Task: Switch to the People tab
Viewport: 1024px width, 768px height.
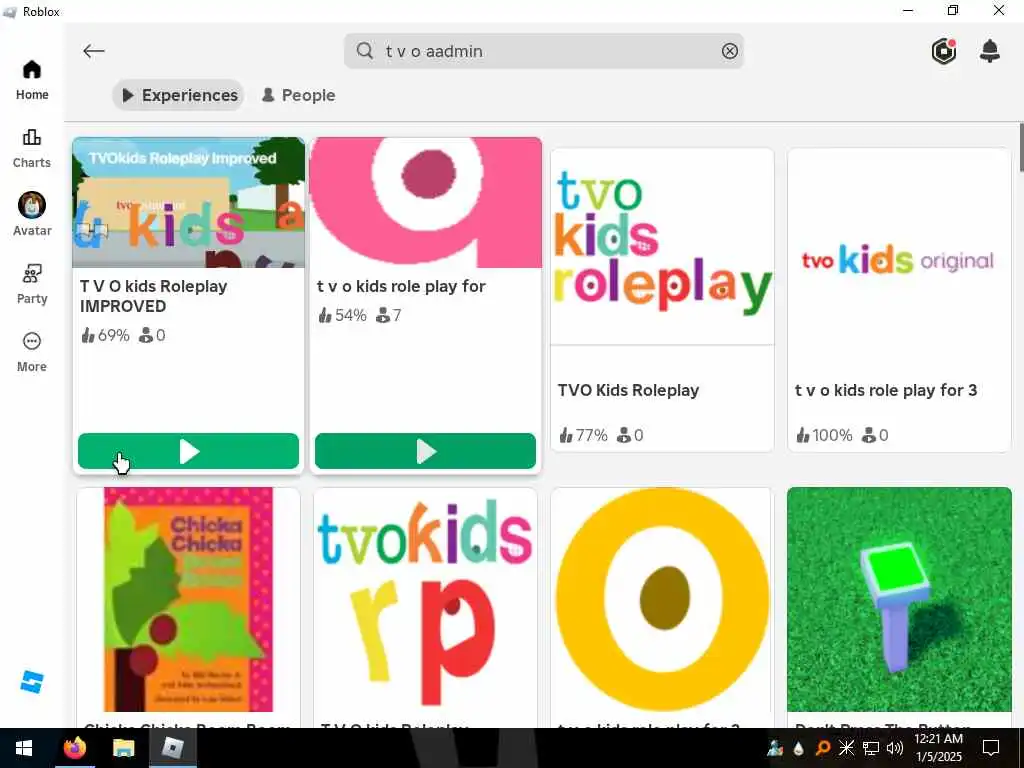Action: click(x=298, y=95)
